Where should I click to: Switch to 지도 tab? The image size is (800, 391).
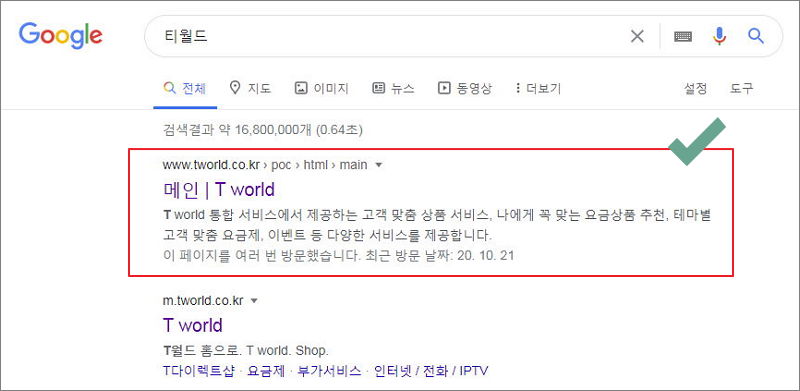click(251, 88)
